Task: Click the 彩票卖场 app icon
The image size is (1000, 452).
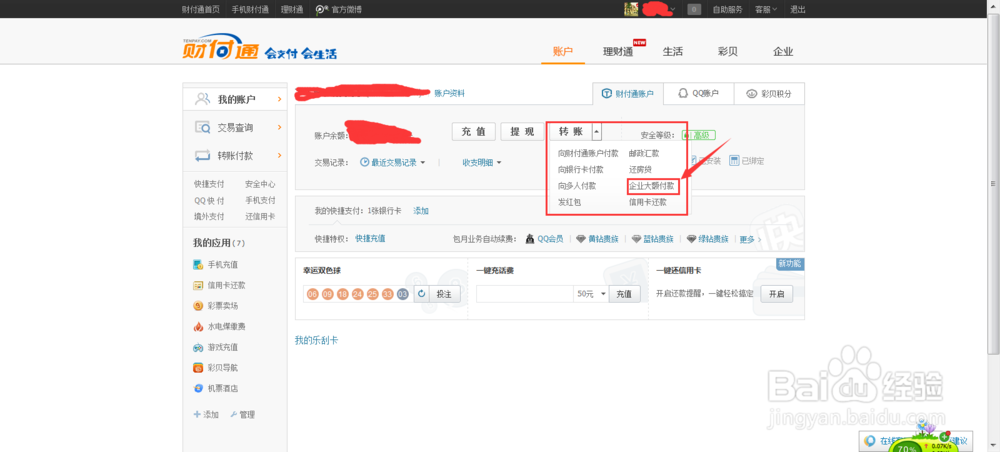Action: coord(198,306)
